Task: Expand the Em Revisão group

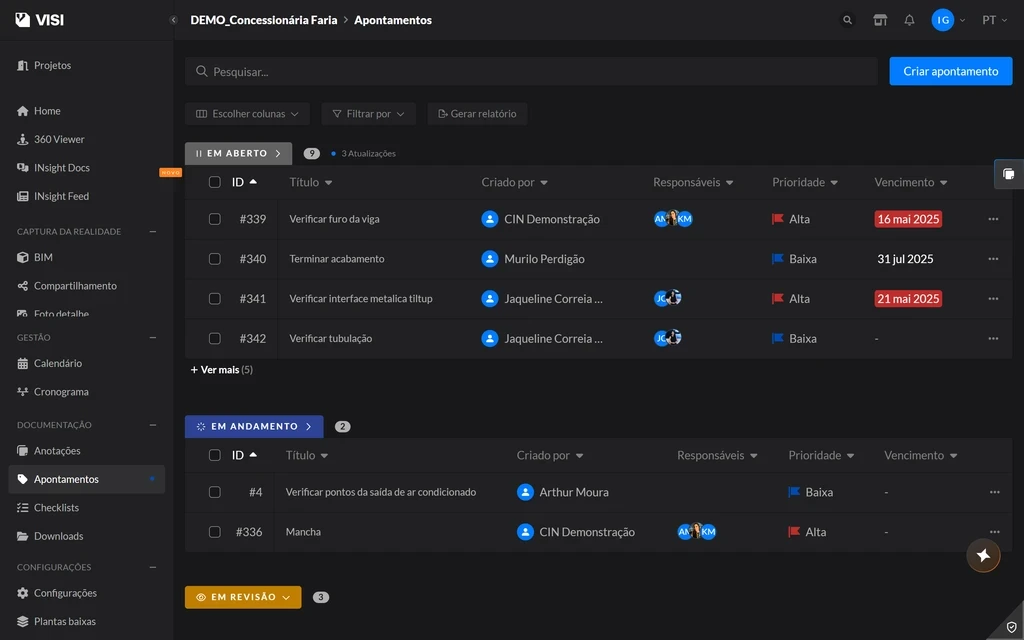Action: (x=243, y=597)
